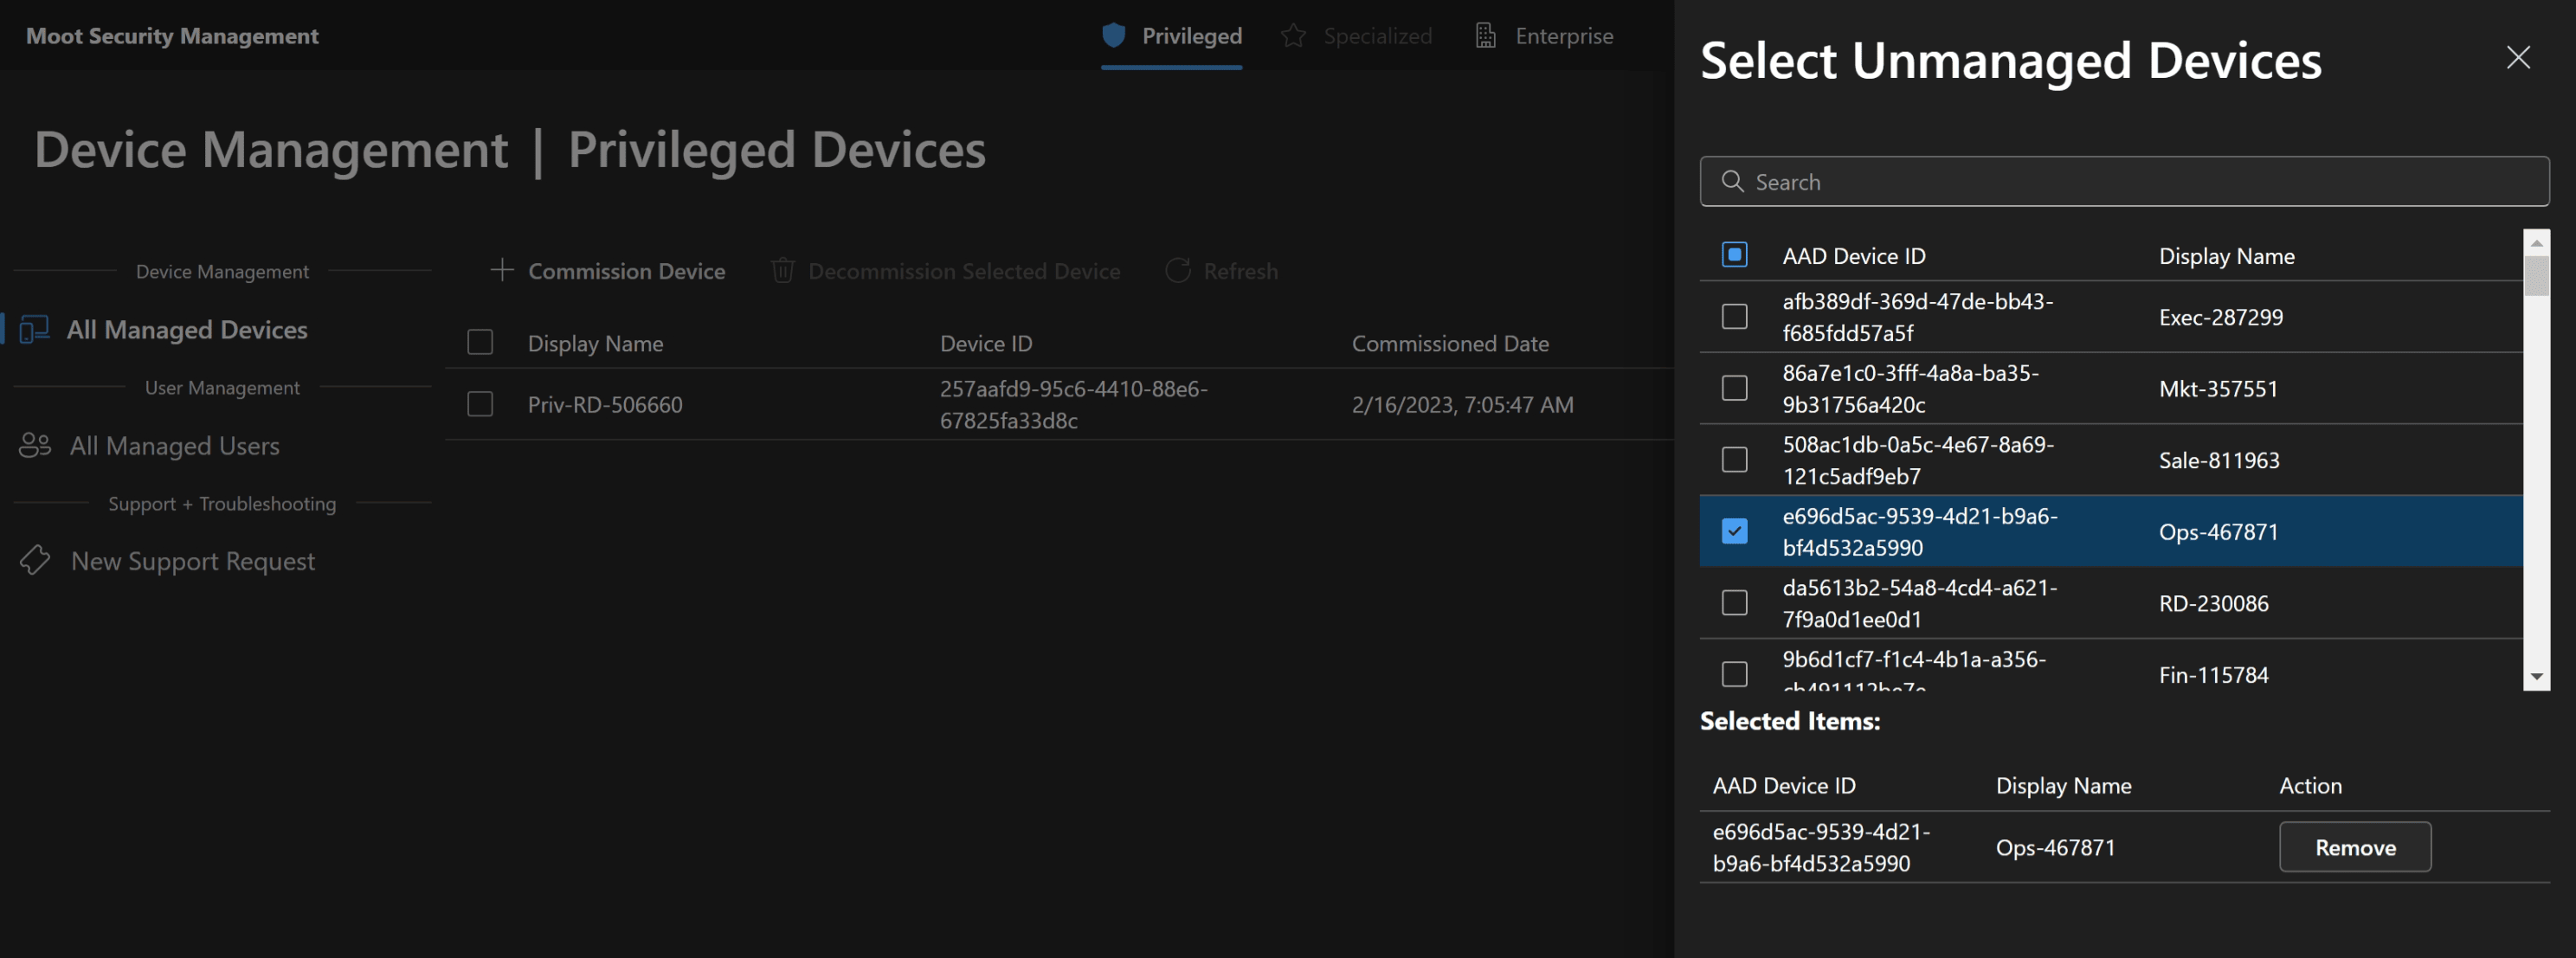Remove Ops-467871 from selected items
This screenshot has width=2576, height=958.
(x=2354, y=846)
